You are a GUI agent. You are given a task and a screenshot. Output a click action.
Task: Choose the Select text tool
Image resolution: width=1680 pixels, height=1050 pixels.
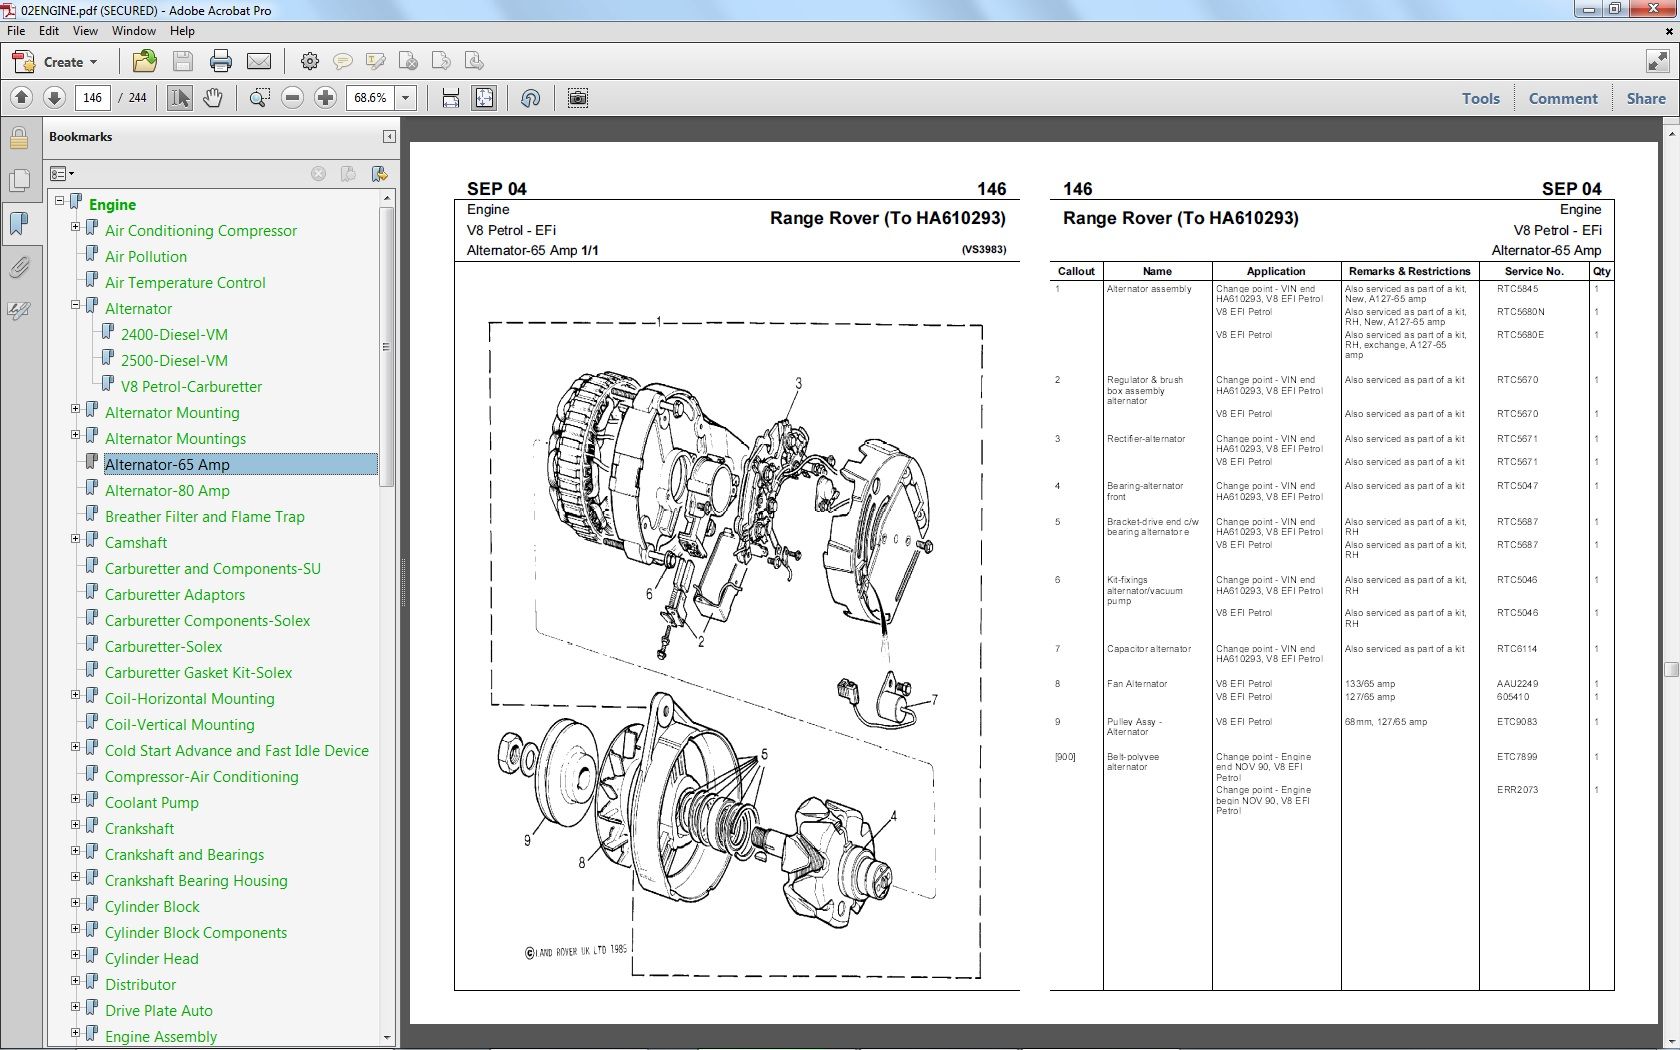tap(180, 98)
